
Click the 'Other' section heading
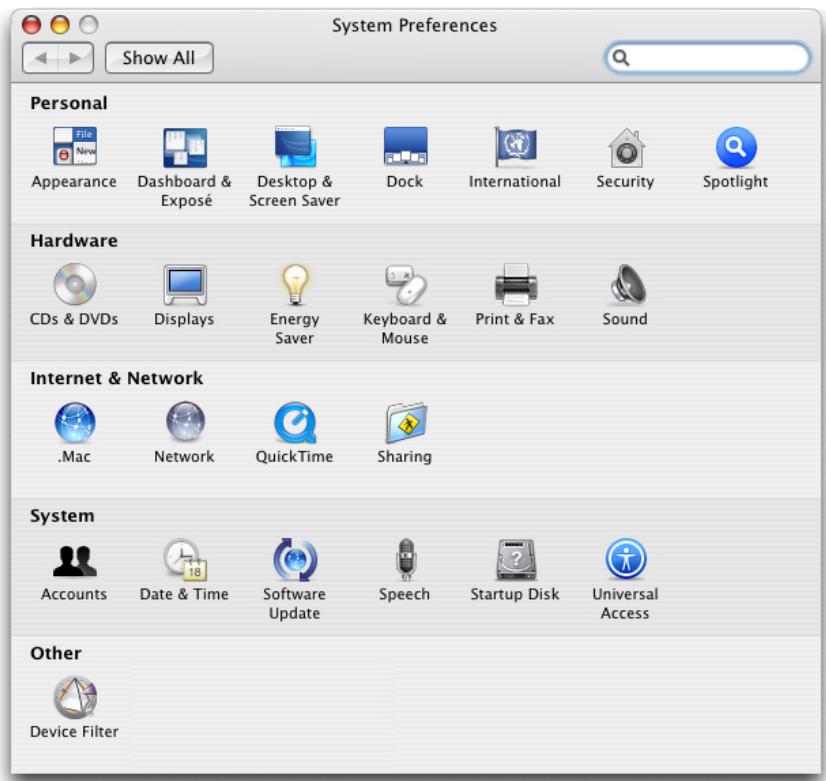pyautogui.click(x=56, y=654)
